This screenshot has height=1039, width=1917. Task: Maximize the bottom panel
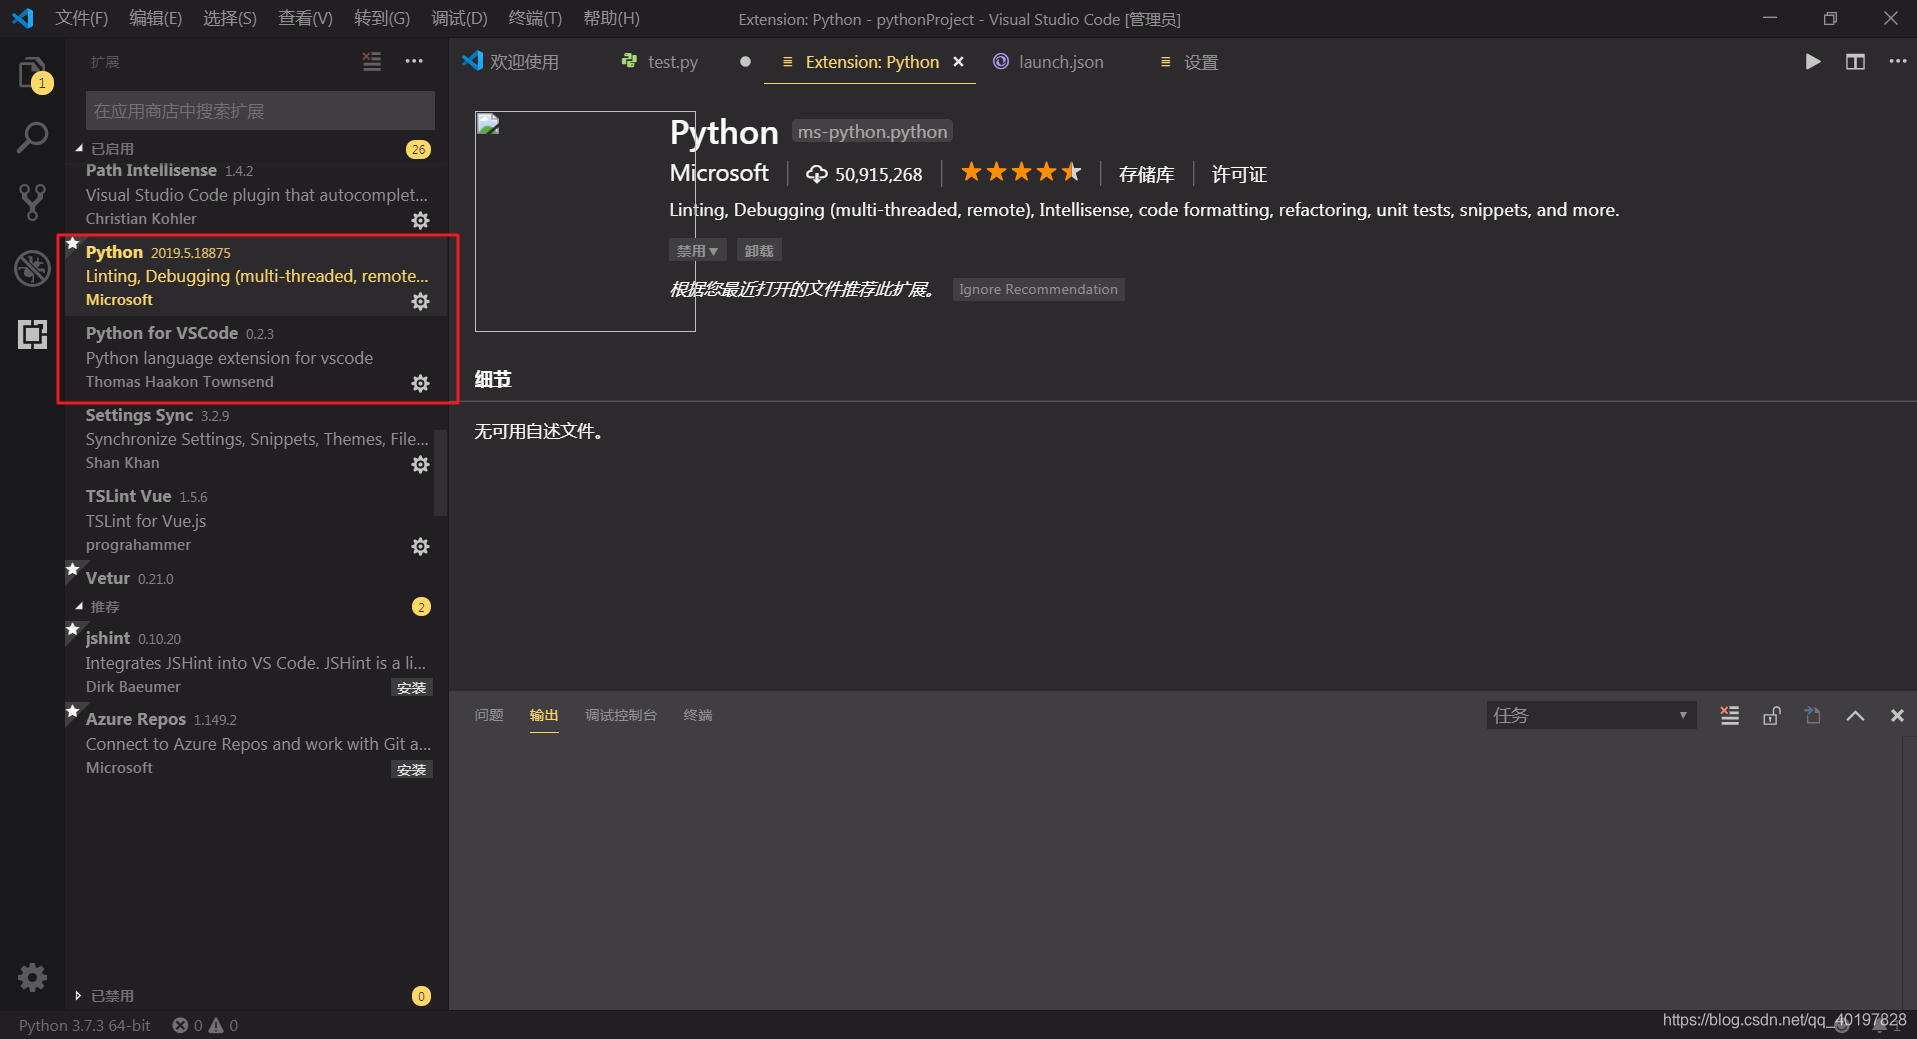1855,715
